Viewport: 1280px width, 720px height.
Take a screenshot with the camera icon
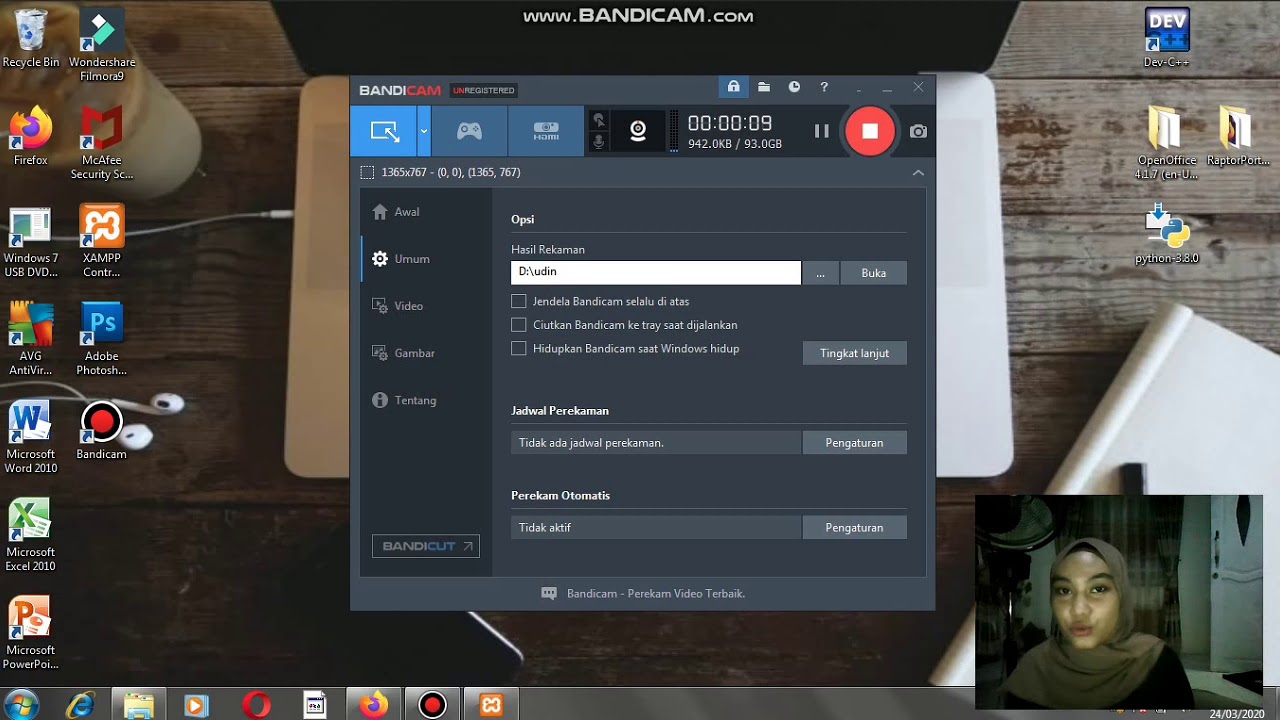(918, 131)
